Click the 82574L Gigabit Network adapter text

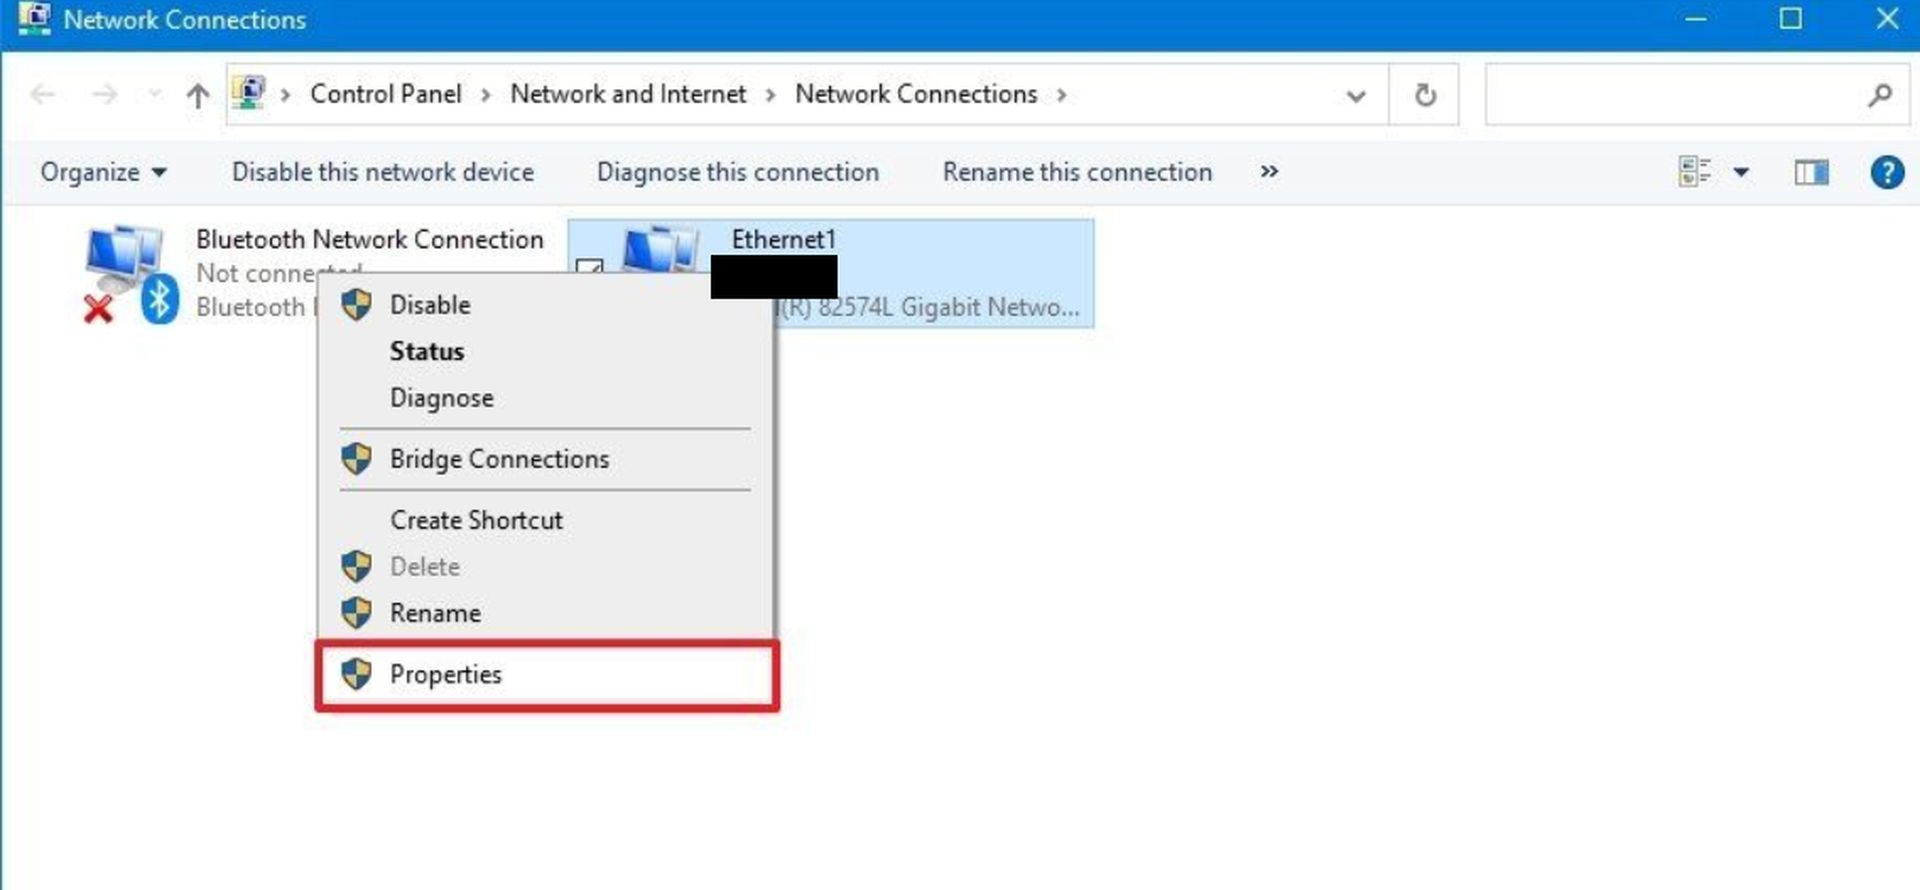(930, 307)
